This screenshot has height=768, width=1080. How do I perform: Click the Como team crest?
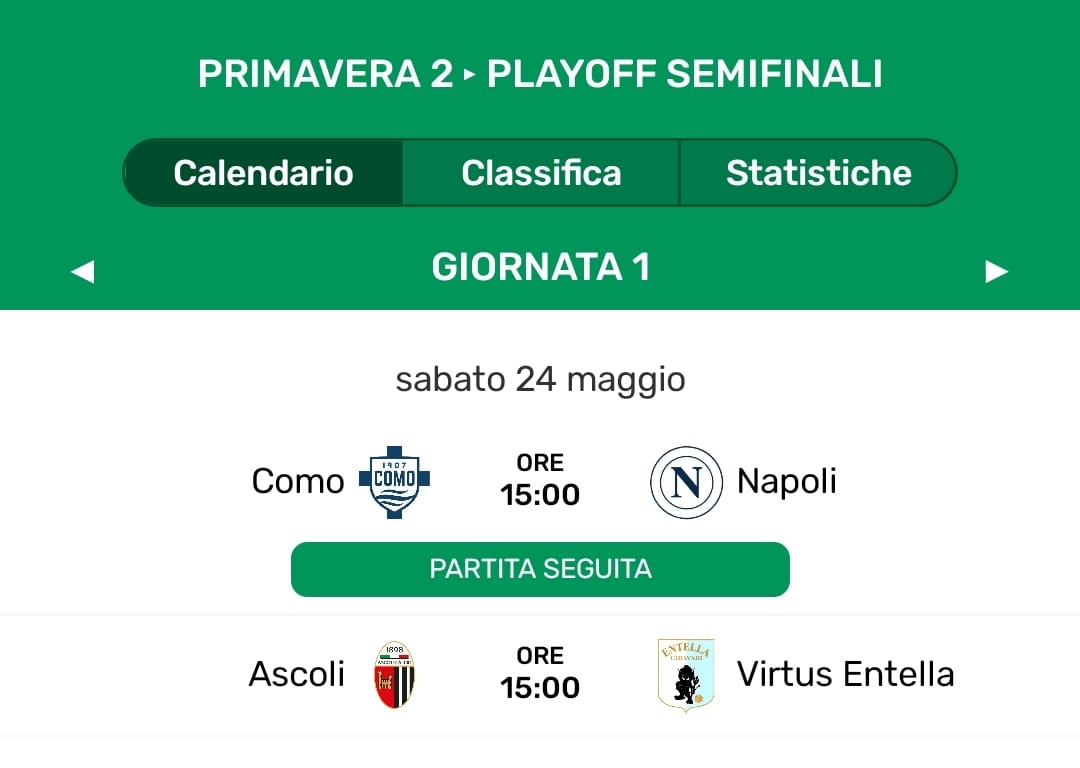pos(394,481)
